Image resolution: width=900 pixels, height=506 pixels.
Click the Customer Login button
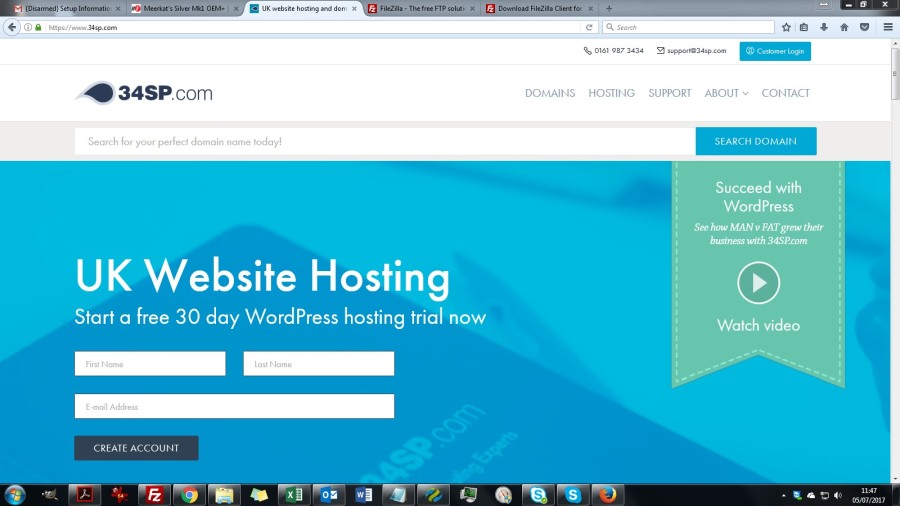click(x=775, y=51)
